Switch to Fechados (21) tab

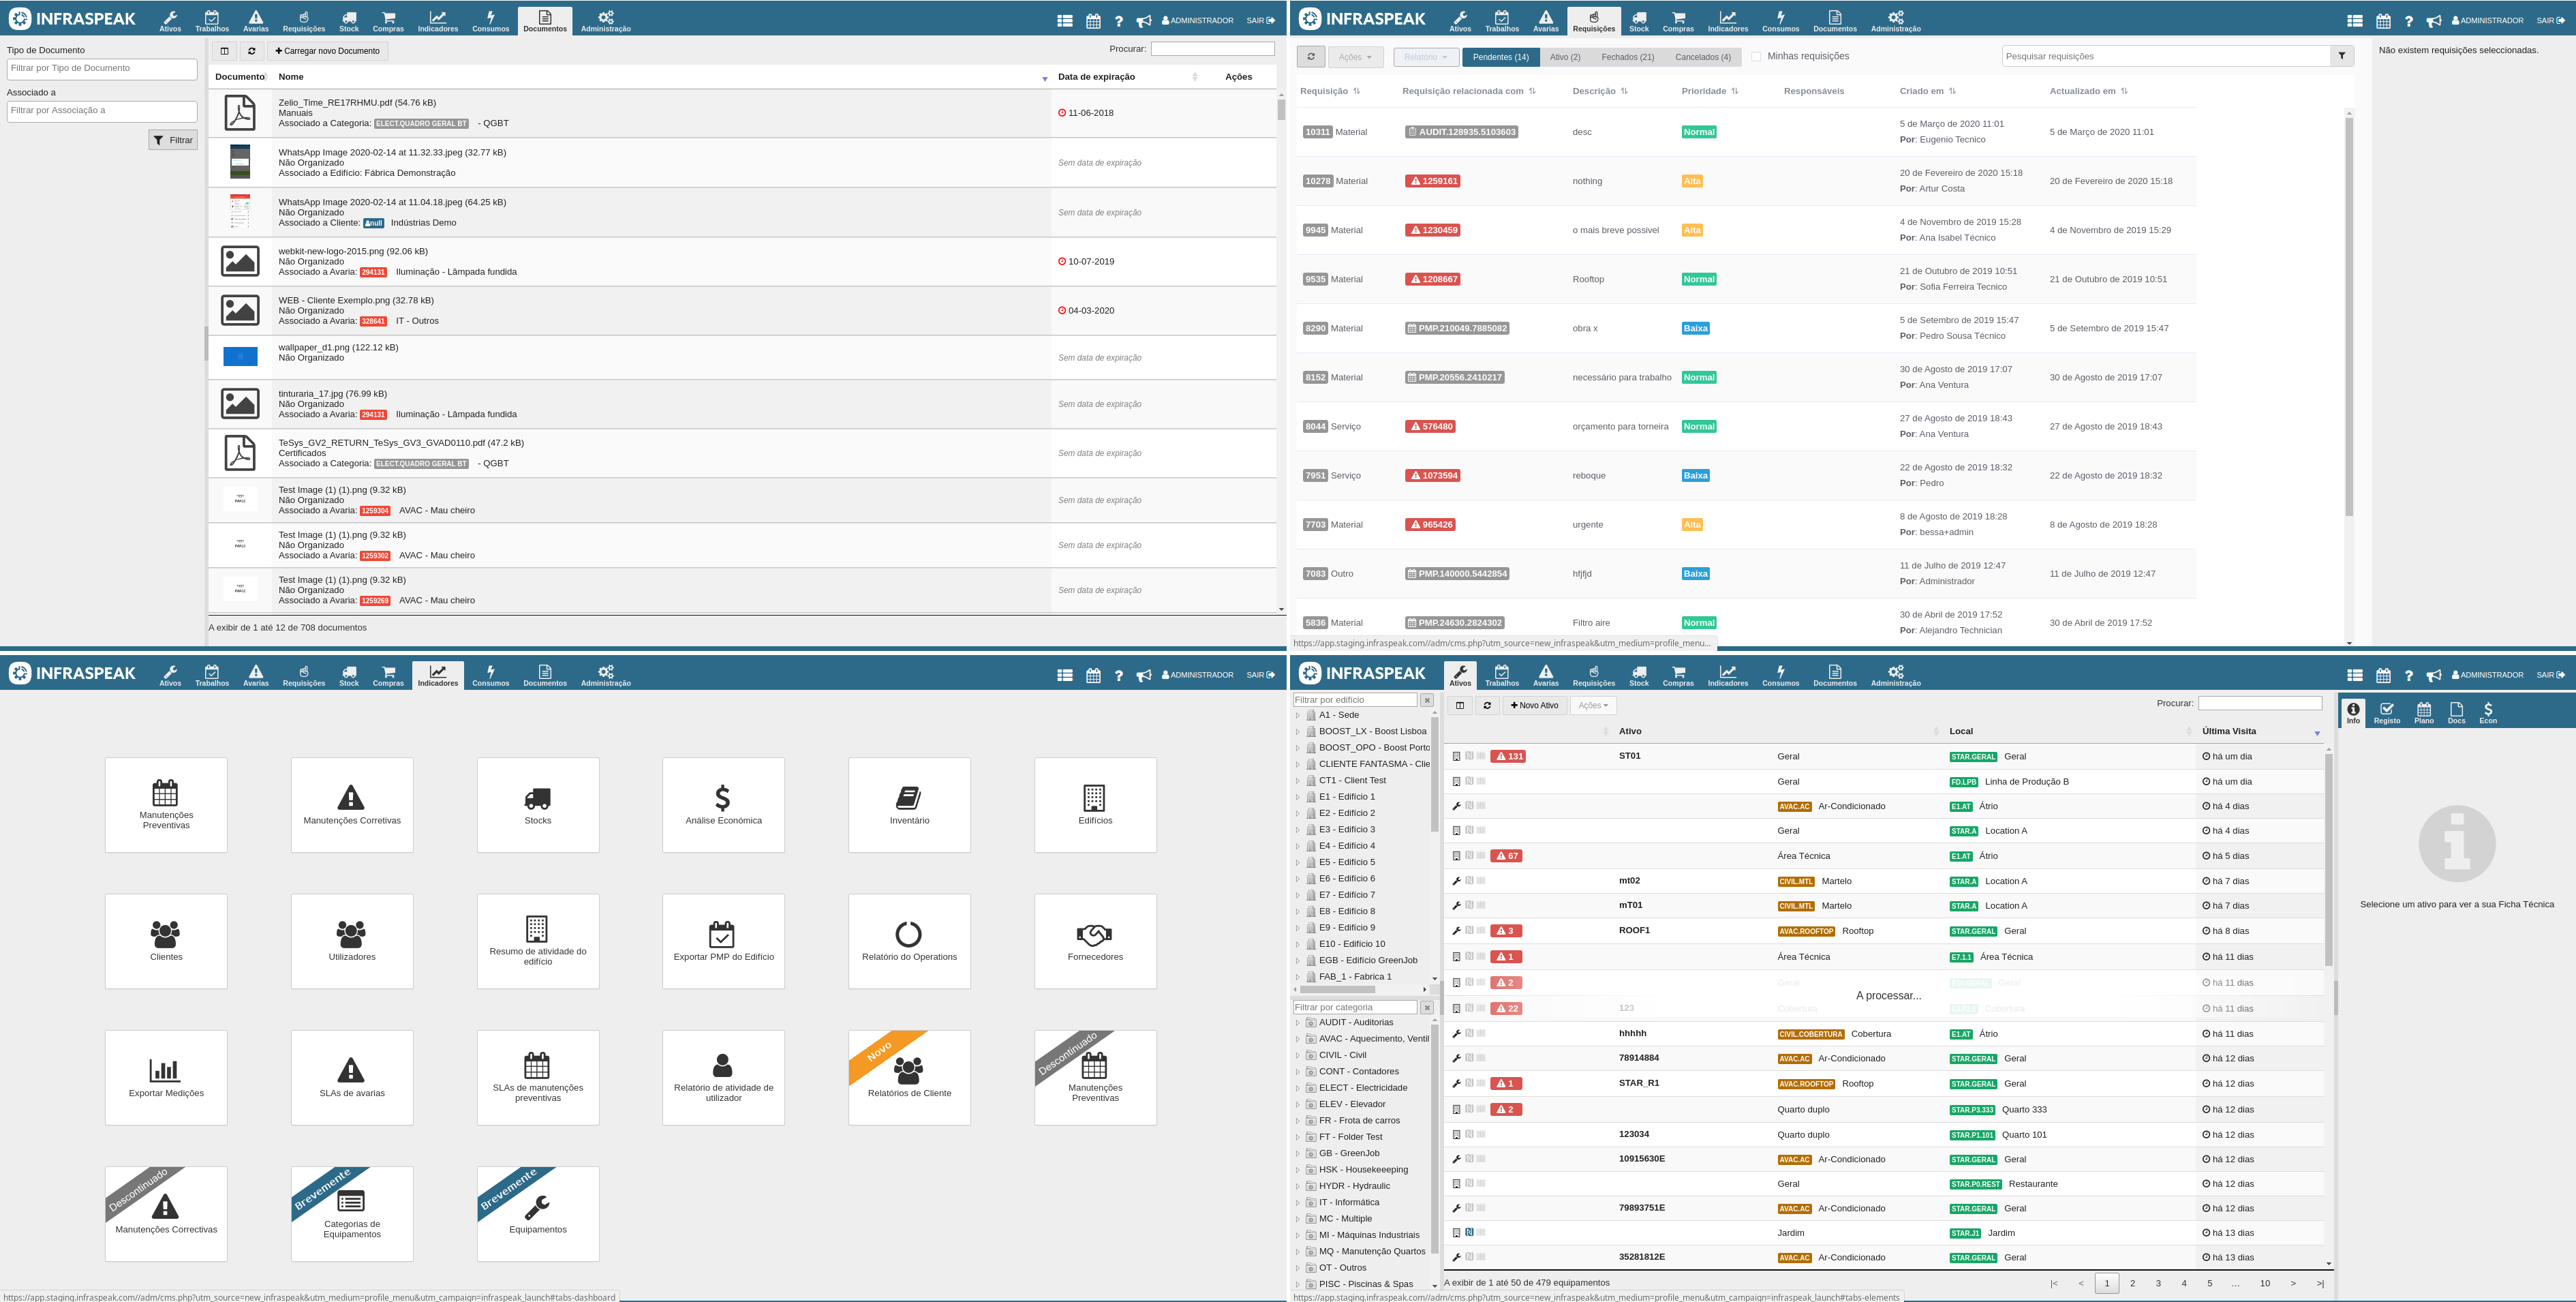tap(1627, 57)
